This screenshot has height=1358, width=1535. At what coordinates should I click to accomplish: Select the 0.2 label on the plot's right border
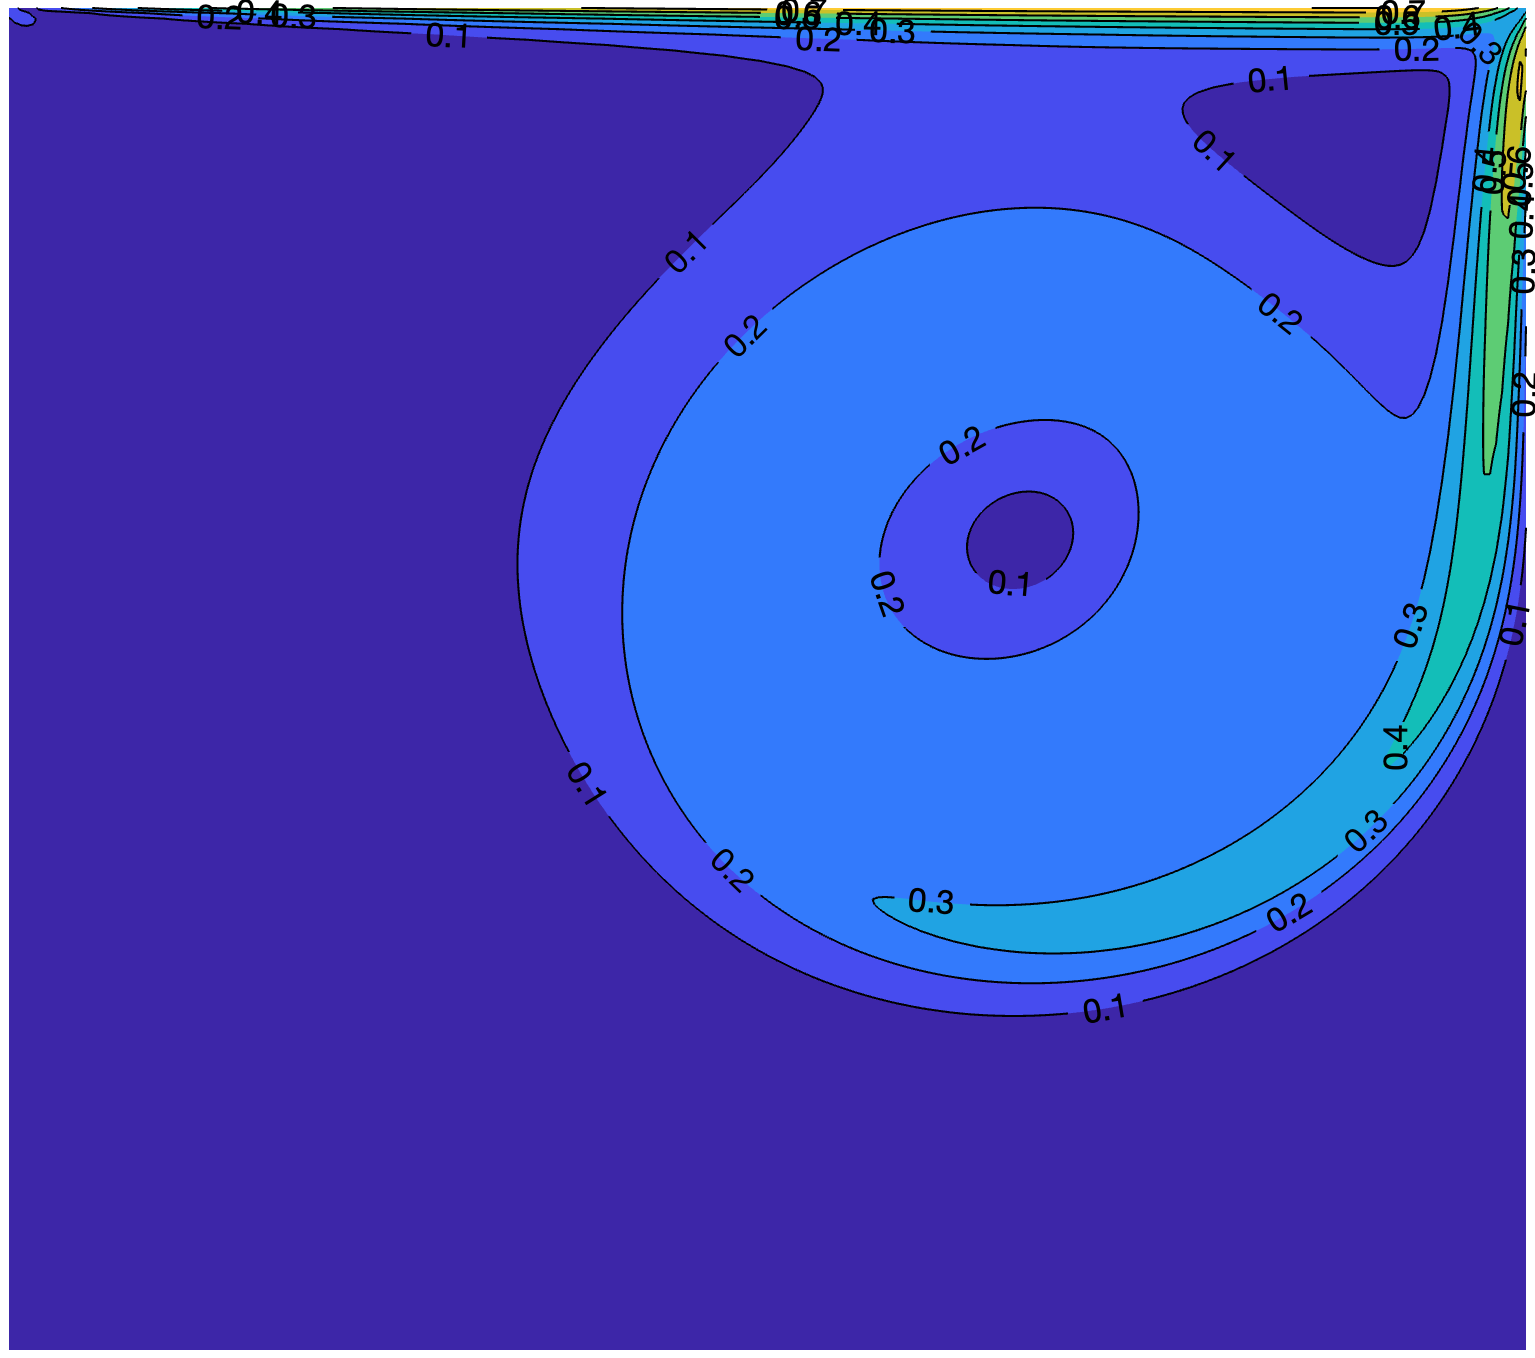1522,394
